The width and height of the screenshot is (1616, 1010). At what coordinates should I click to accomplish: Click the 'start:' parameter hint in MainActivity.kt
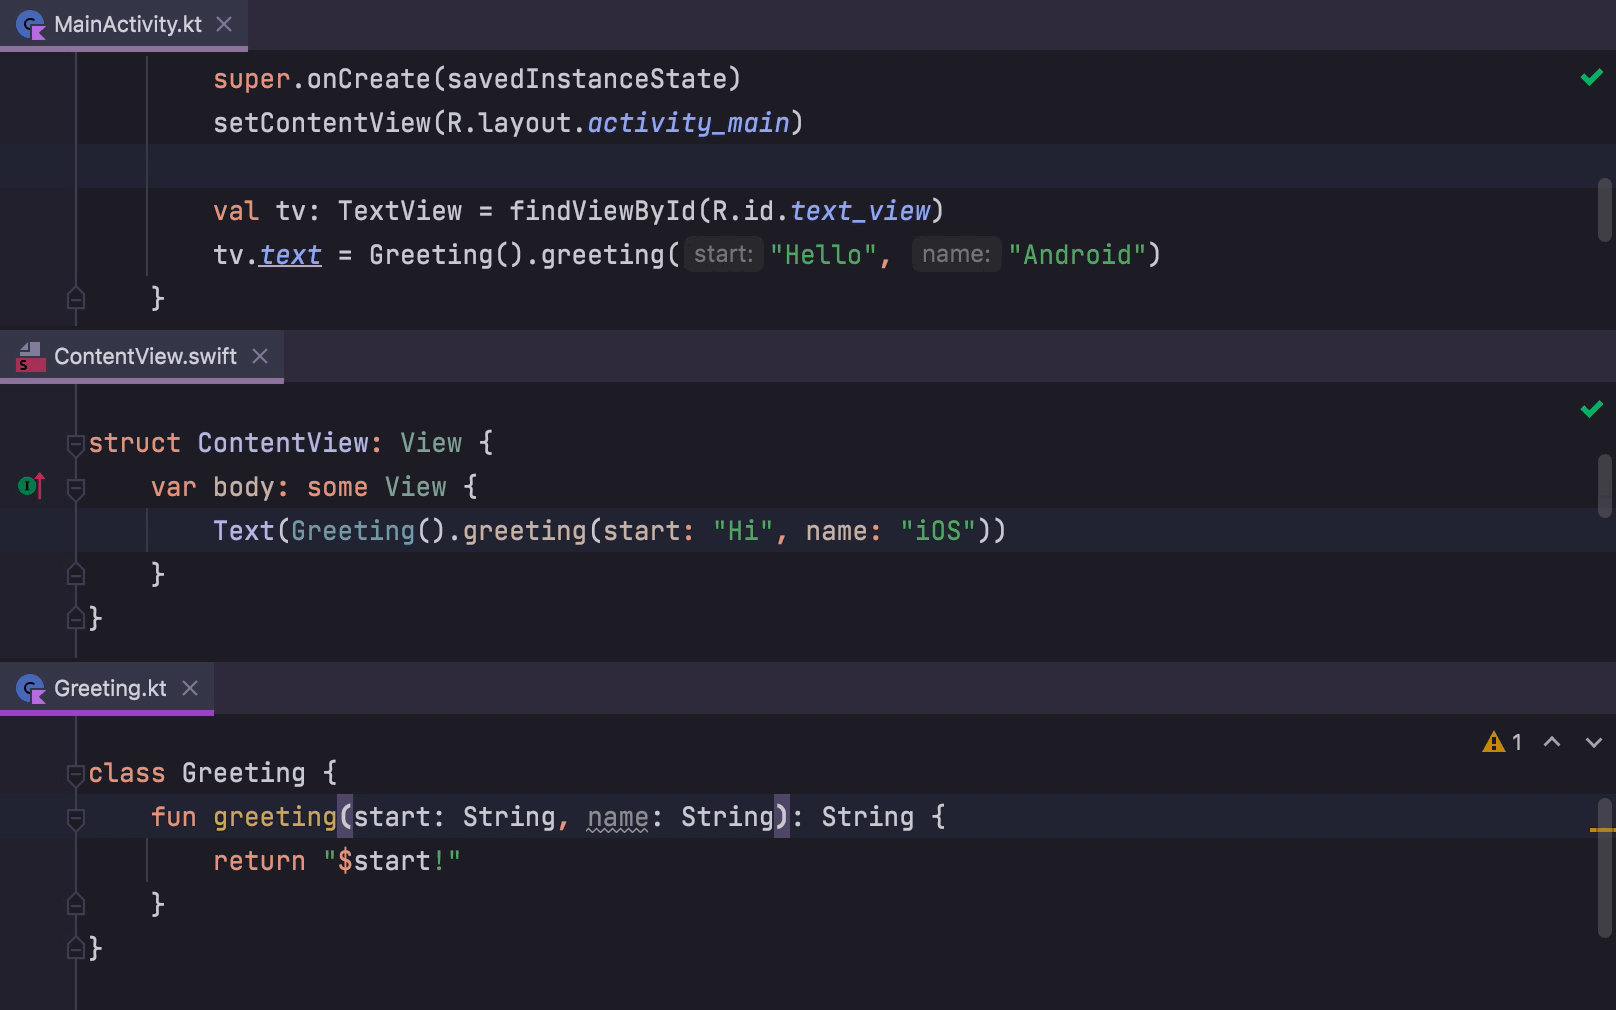pyautogui.click(x=723, y=254)
